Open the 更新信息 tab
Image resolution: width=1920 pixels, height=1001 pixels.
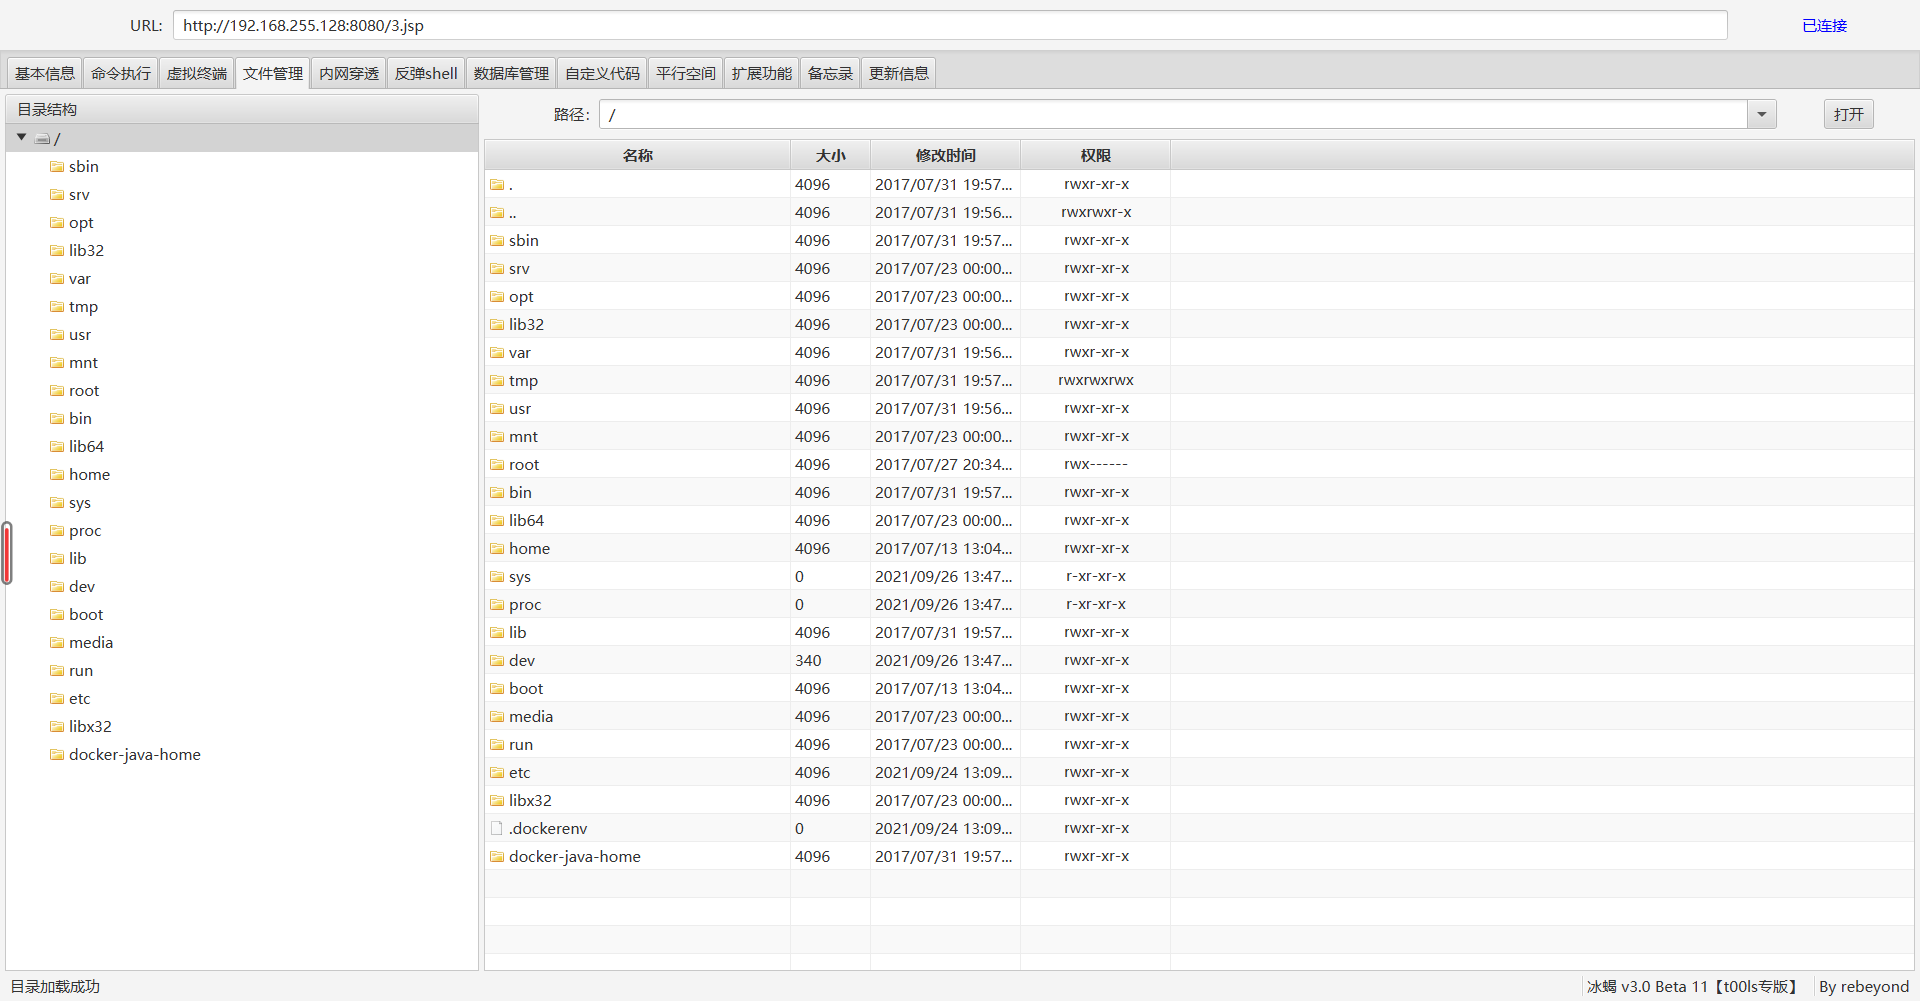899,73
